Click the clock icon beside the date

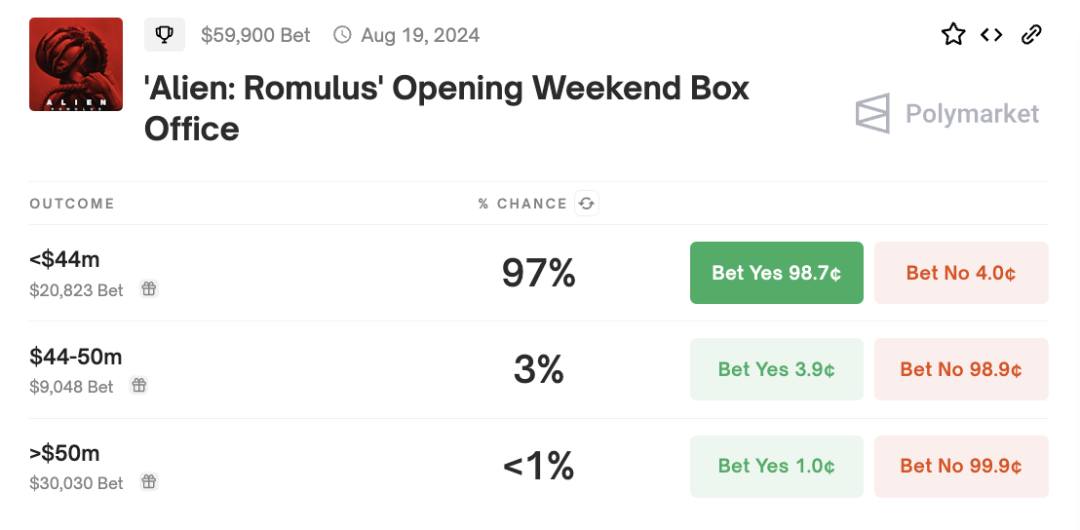342,35
